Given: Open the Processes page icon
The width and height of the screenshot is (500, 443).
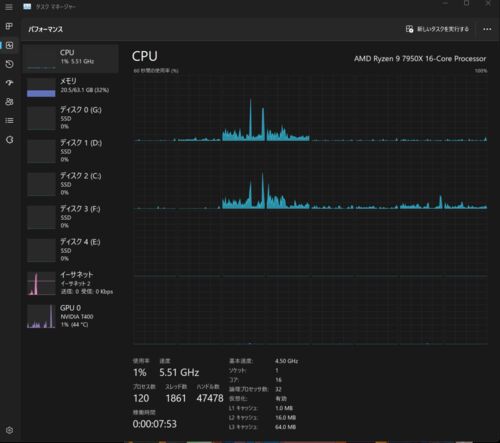Looking at the screenshot, I should pyautogui.click(x=9, y=26).
